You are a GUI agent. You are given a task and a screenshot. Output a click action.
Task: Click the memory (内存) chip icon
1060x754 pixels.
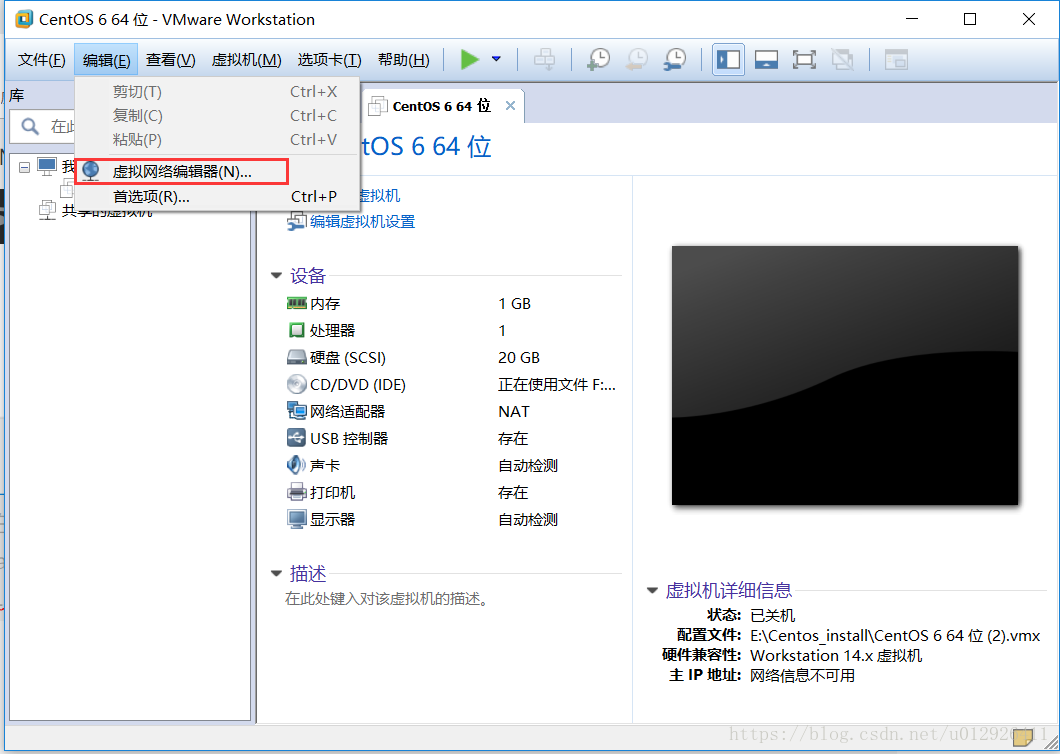coord(297,304)
